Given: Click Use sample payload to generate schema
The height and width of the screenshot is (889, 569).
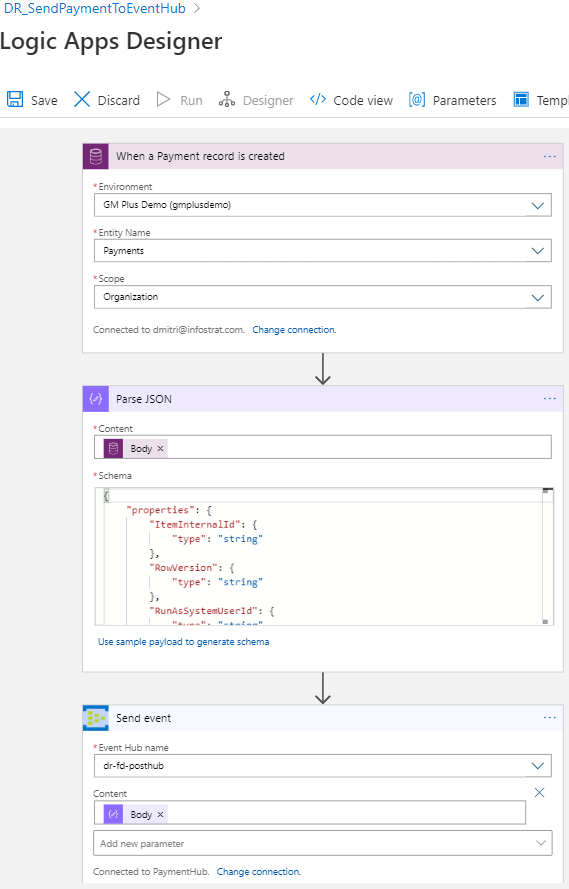Looking at the screenshot, I should 184,642.
